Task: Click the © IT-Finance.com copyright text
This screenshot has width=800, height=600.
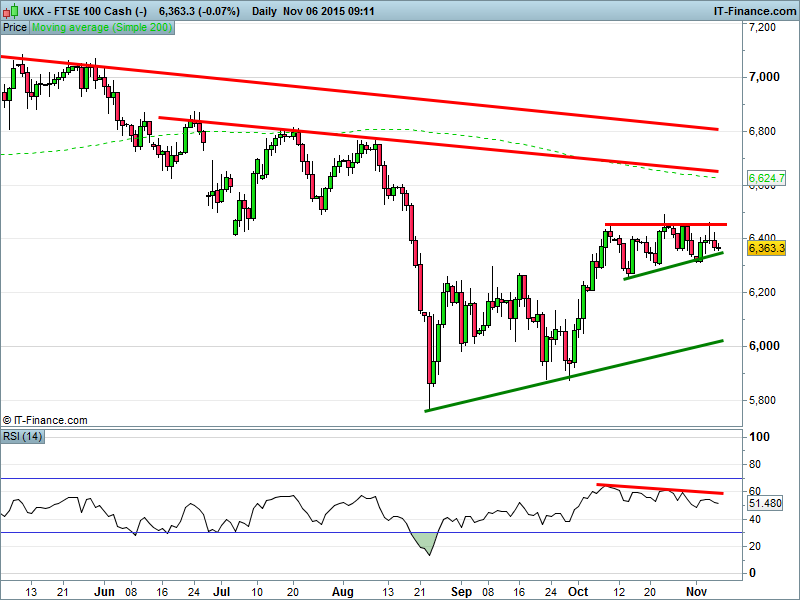Action: point(46,420)
